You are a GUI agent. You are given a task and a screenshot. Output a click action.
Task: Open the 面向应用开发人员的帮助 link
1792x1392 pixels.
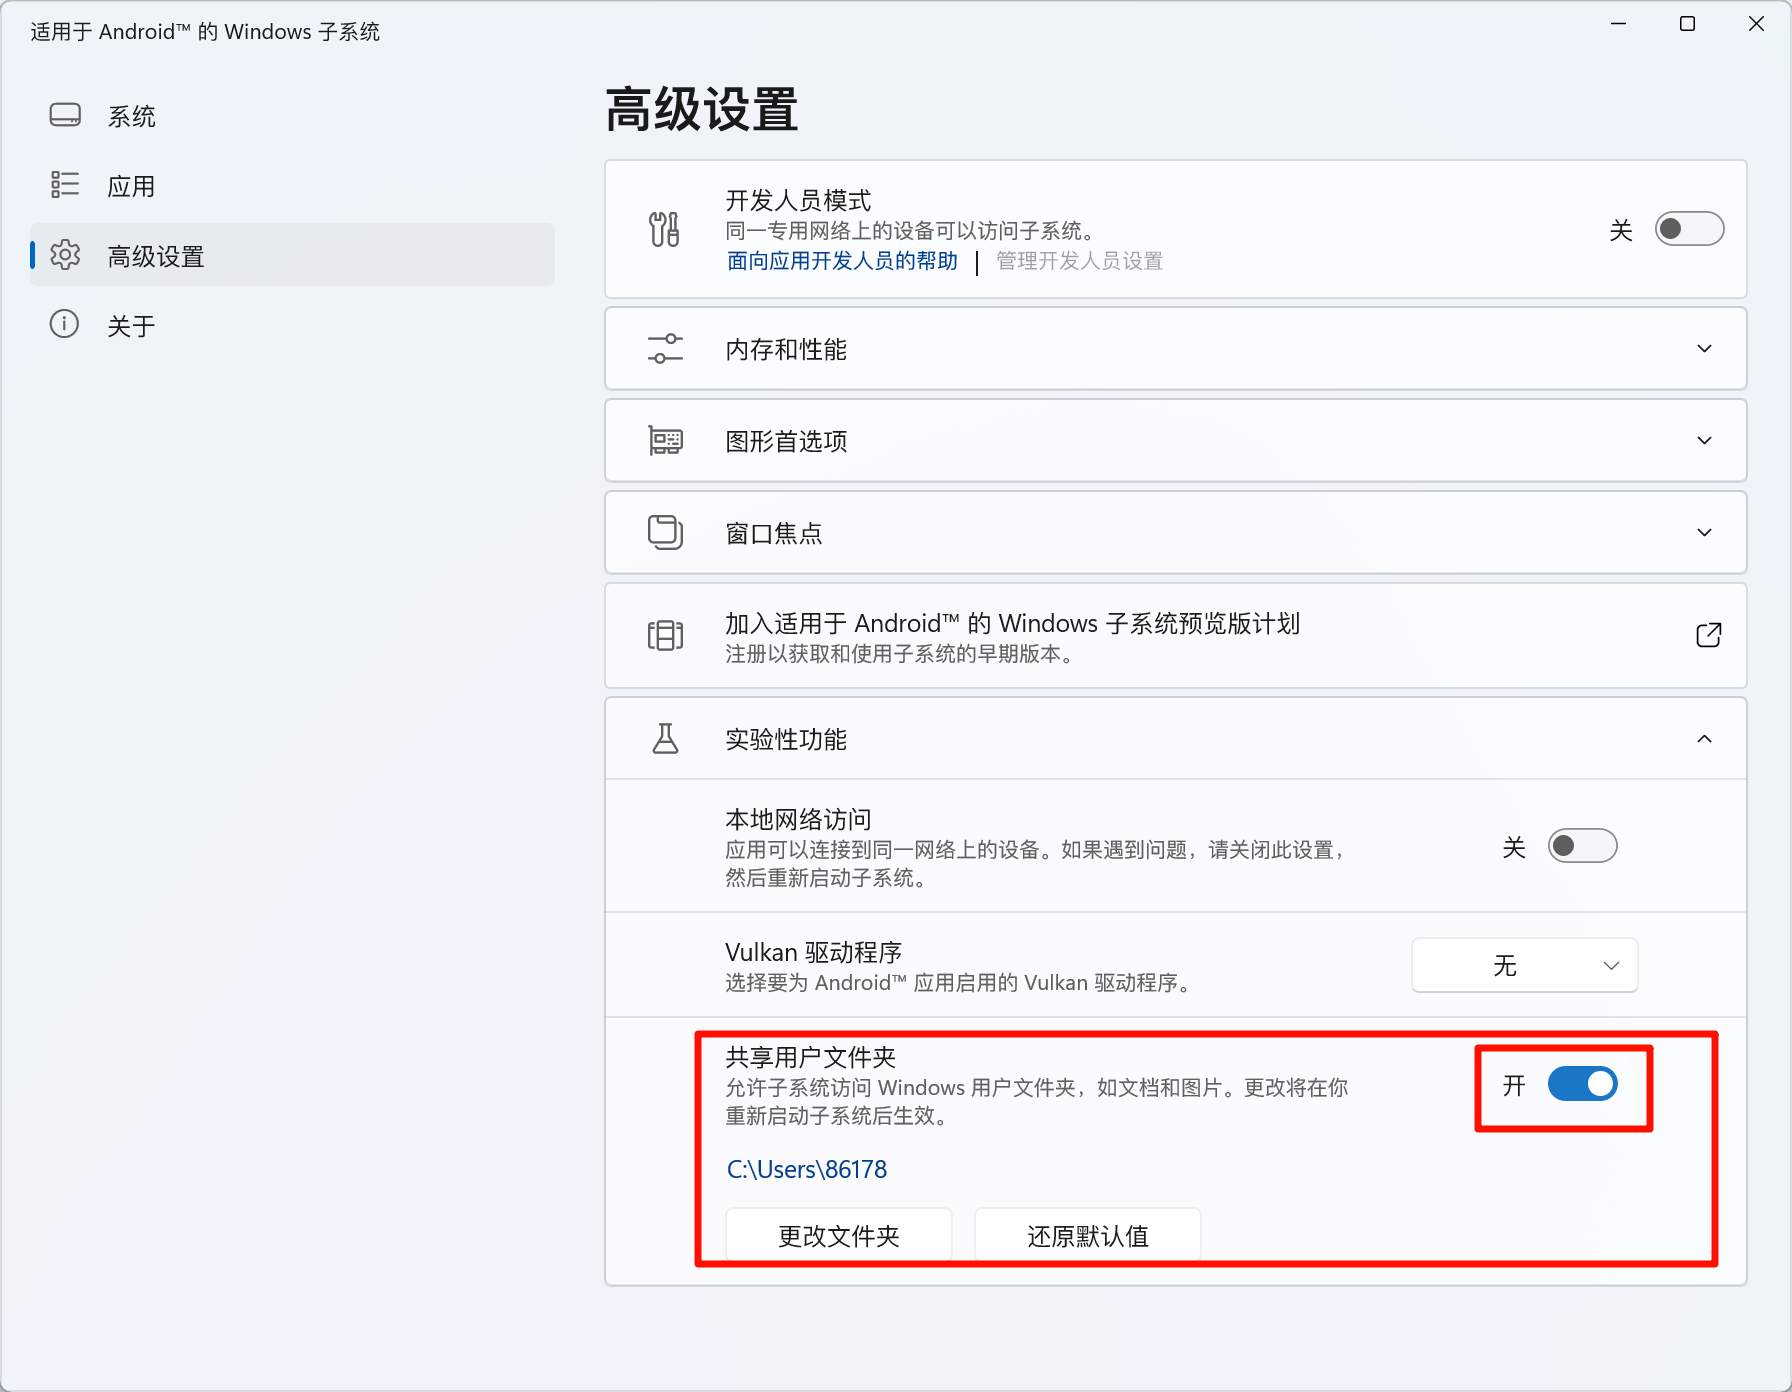point(842,261)
